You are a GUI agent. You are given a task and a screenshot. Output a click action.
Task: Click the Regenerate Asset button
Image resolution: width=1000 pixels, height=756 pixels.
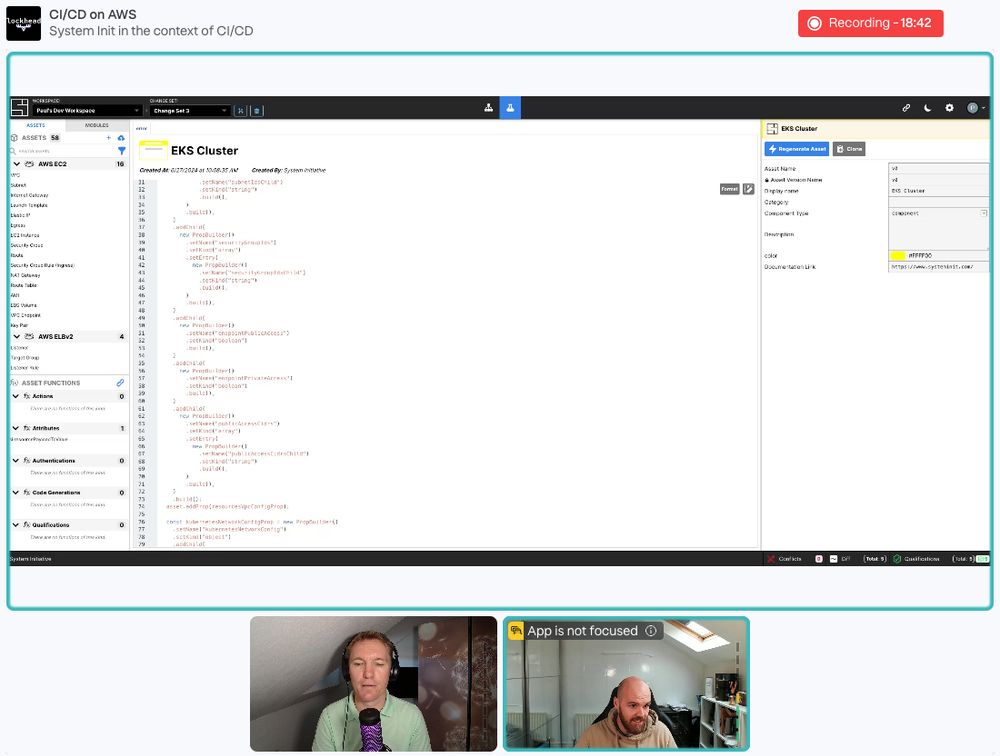click(x=797, y=149)
